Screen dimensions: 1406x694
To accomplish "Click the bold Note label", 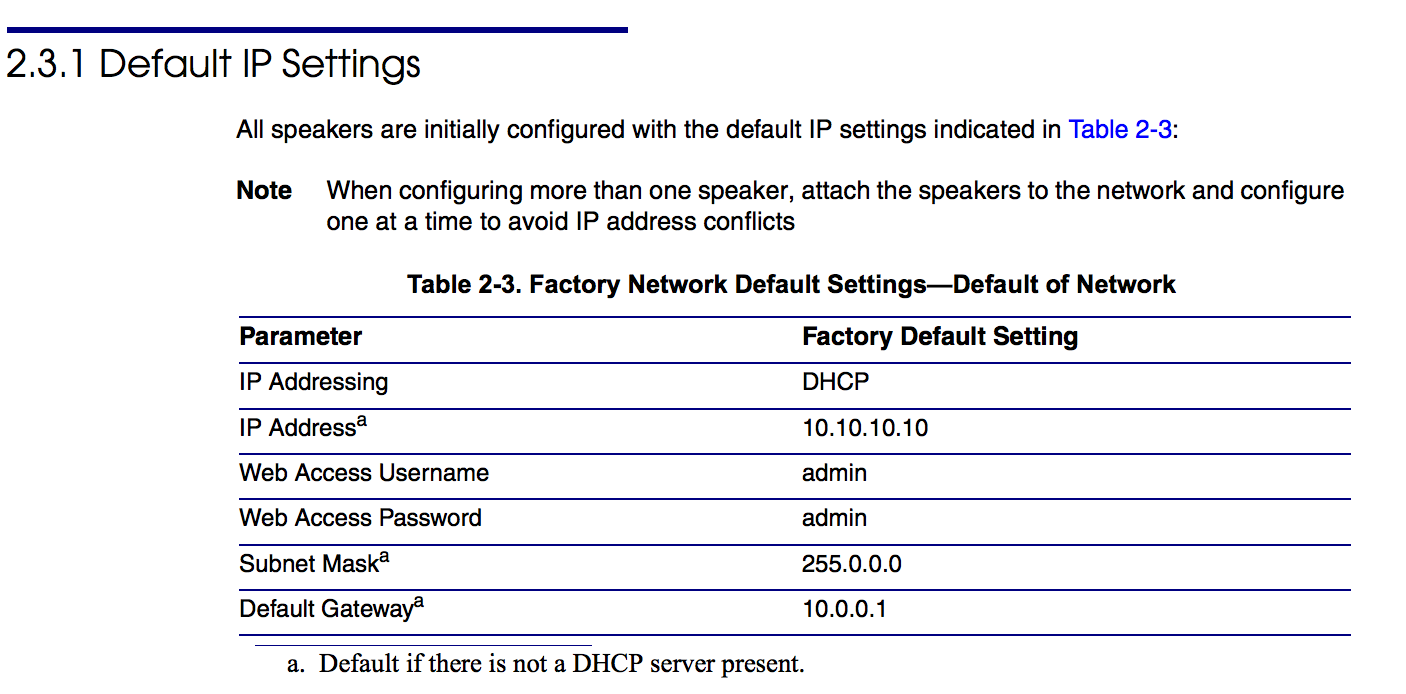I will pos(264,191).
